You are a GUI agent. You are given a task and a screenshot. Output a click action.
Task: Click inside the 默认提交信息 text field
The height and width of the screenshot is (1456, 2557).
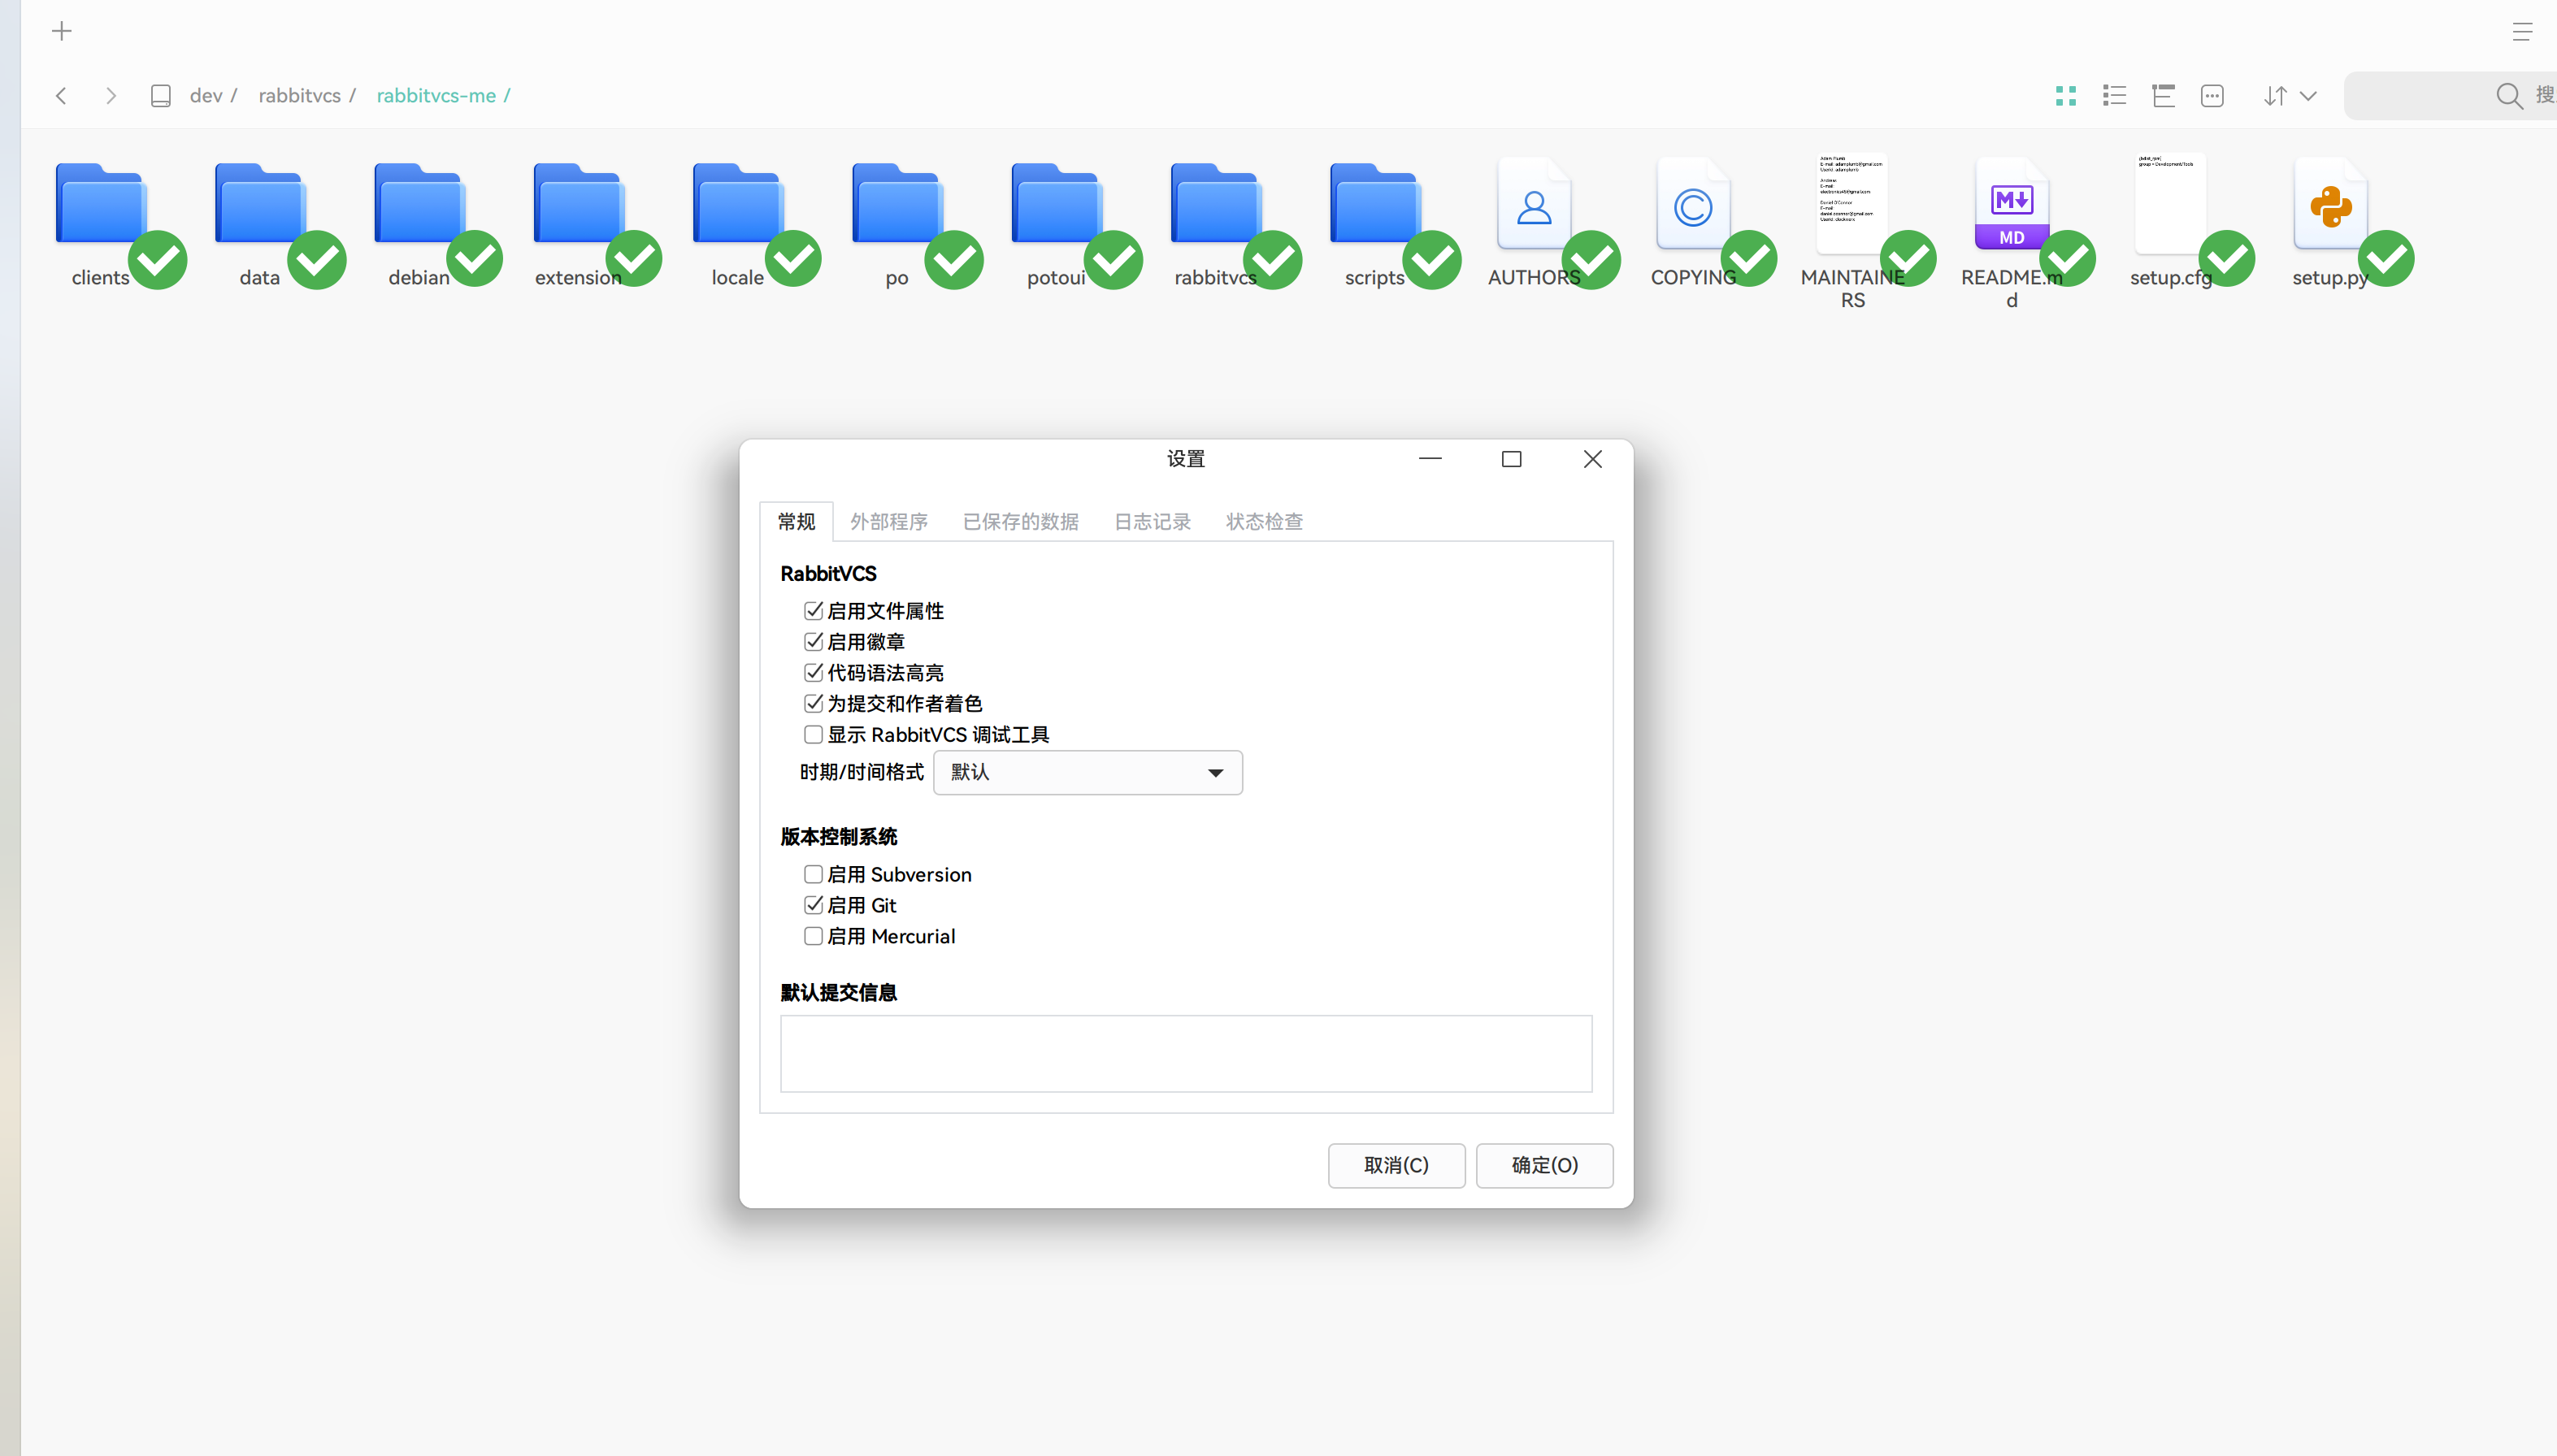click(1185, 1053)
